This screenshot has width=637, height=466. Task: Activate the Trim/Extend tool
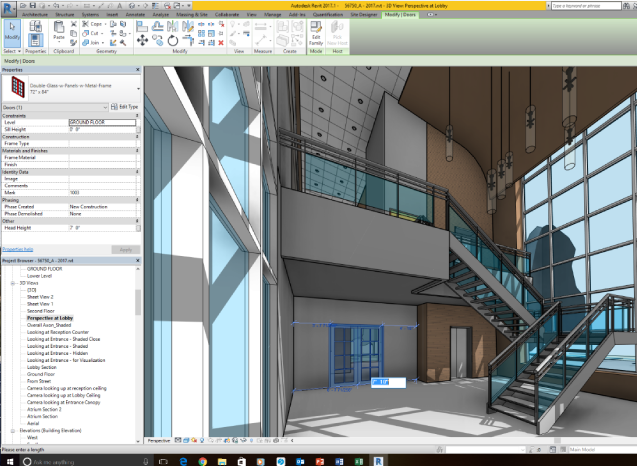pyautogui.click(x=188, y=40)
